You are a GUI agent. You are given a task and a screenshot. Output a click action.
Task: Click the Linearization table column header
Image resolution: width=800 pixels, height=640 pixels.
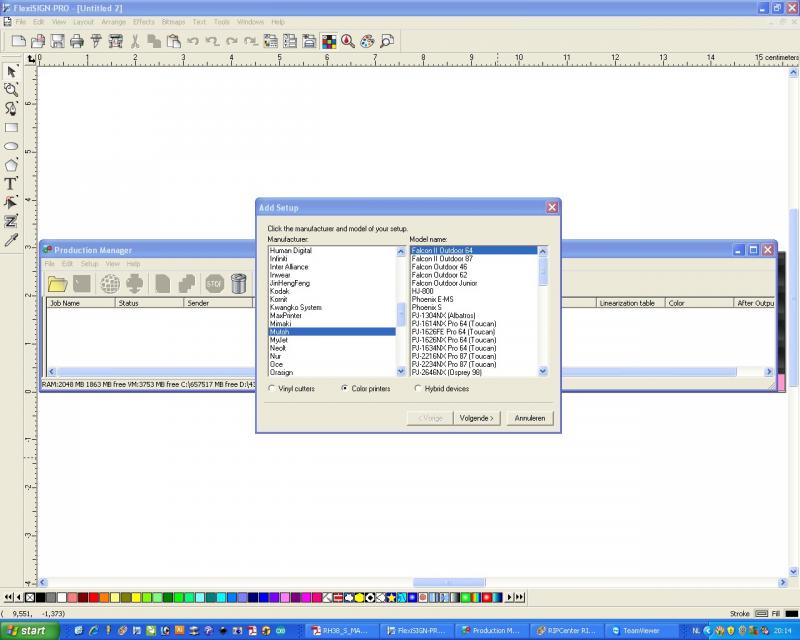point(631,303)
